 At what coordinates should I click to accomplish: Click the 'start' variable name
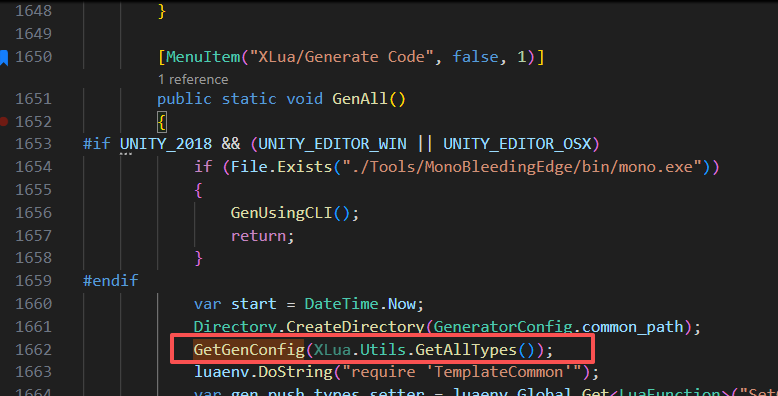(x=254, y=304)
